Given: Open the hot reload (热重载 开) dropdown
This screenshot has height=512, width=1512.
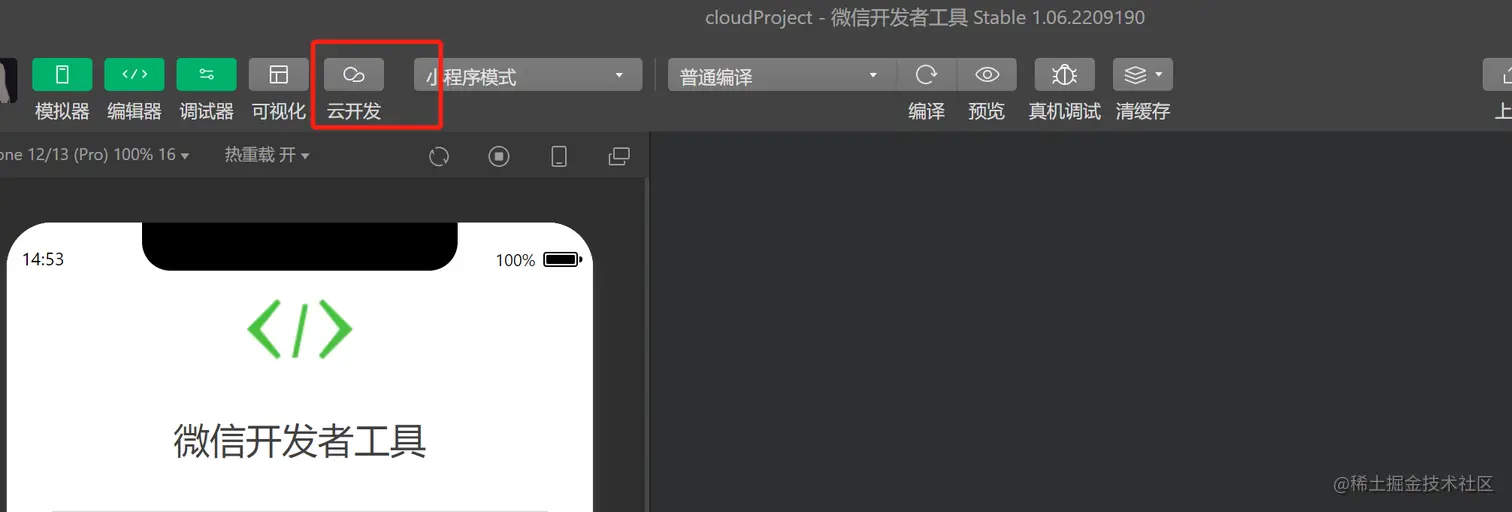Looking at the screenshot, I should [x=267, y=155].
